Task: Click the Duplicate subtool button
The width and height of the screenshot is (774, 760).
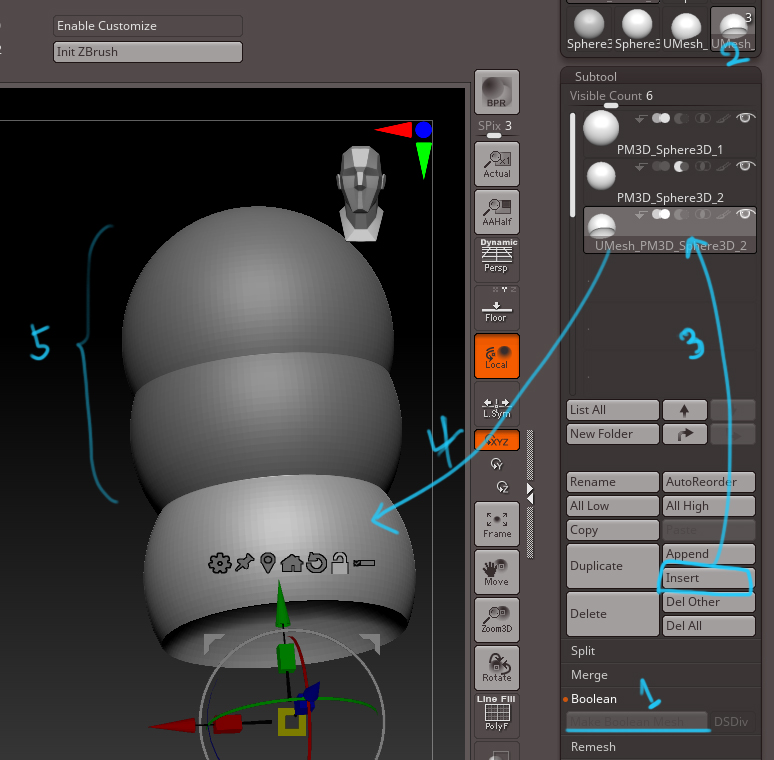Action: pos(613,566)
